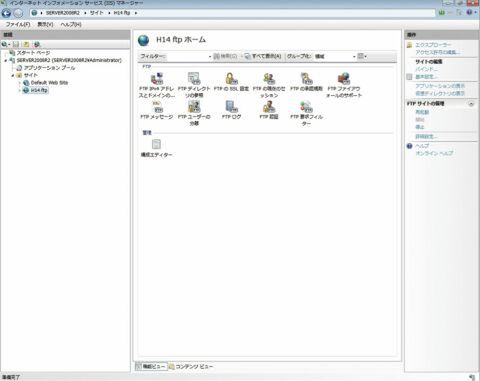Click the delete connection icon in Connections toolbar

coord(37,44)
